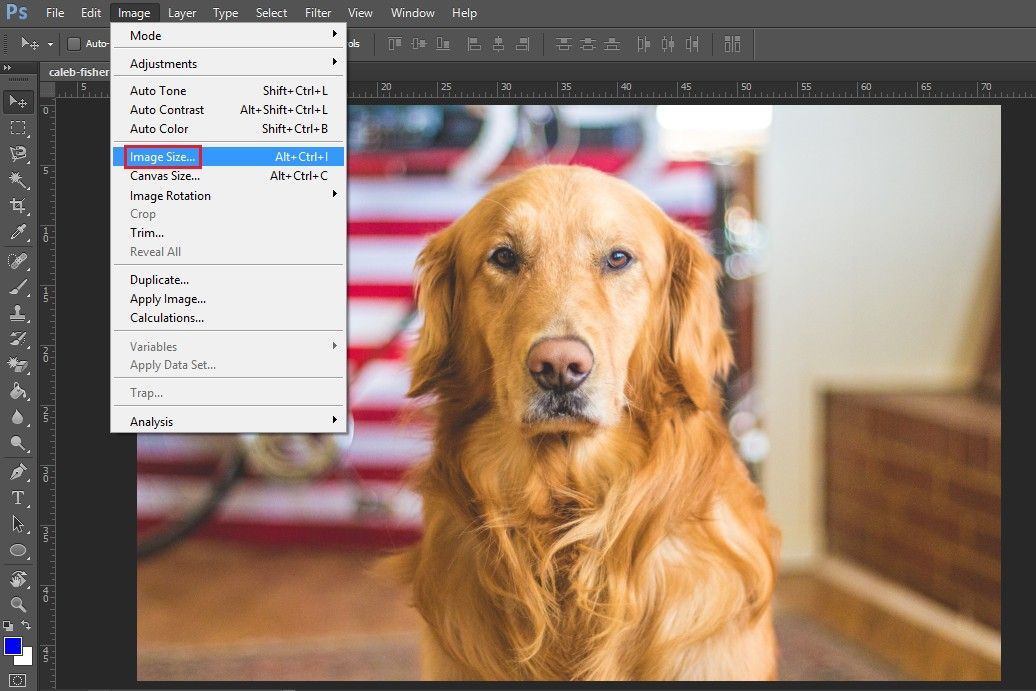Viewport: 1036px width, 691px height.
Task: Click the blue foreground color swatch
Action: (x=13, y=645)
